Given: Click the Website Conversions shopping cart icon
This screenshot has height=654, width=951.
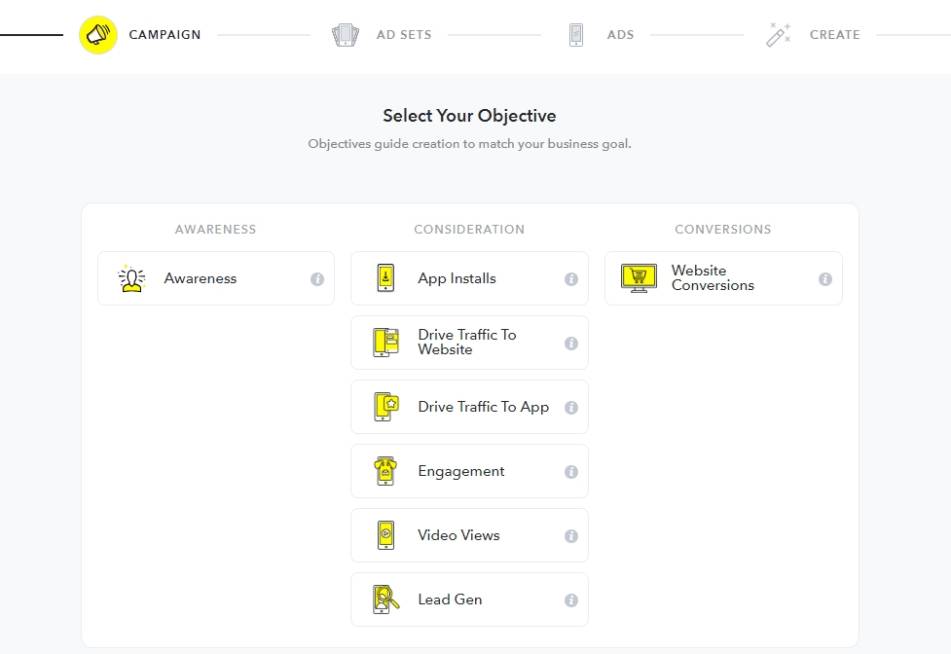Looking at the screenshot, I should [639, 278].
